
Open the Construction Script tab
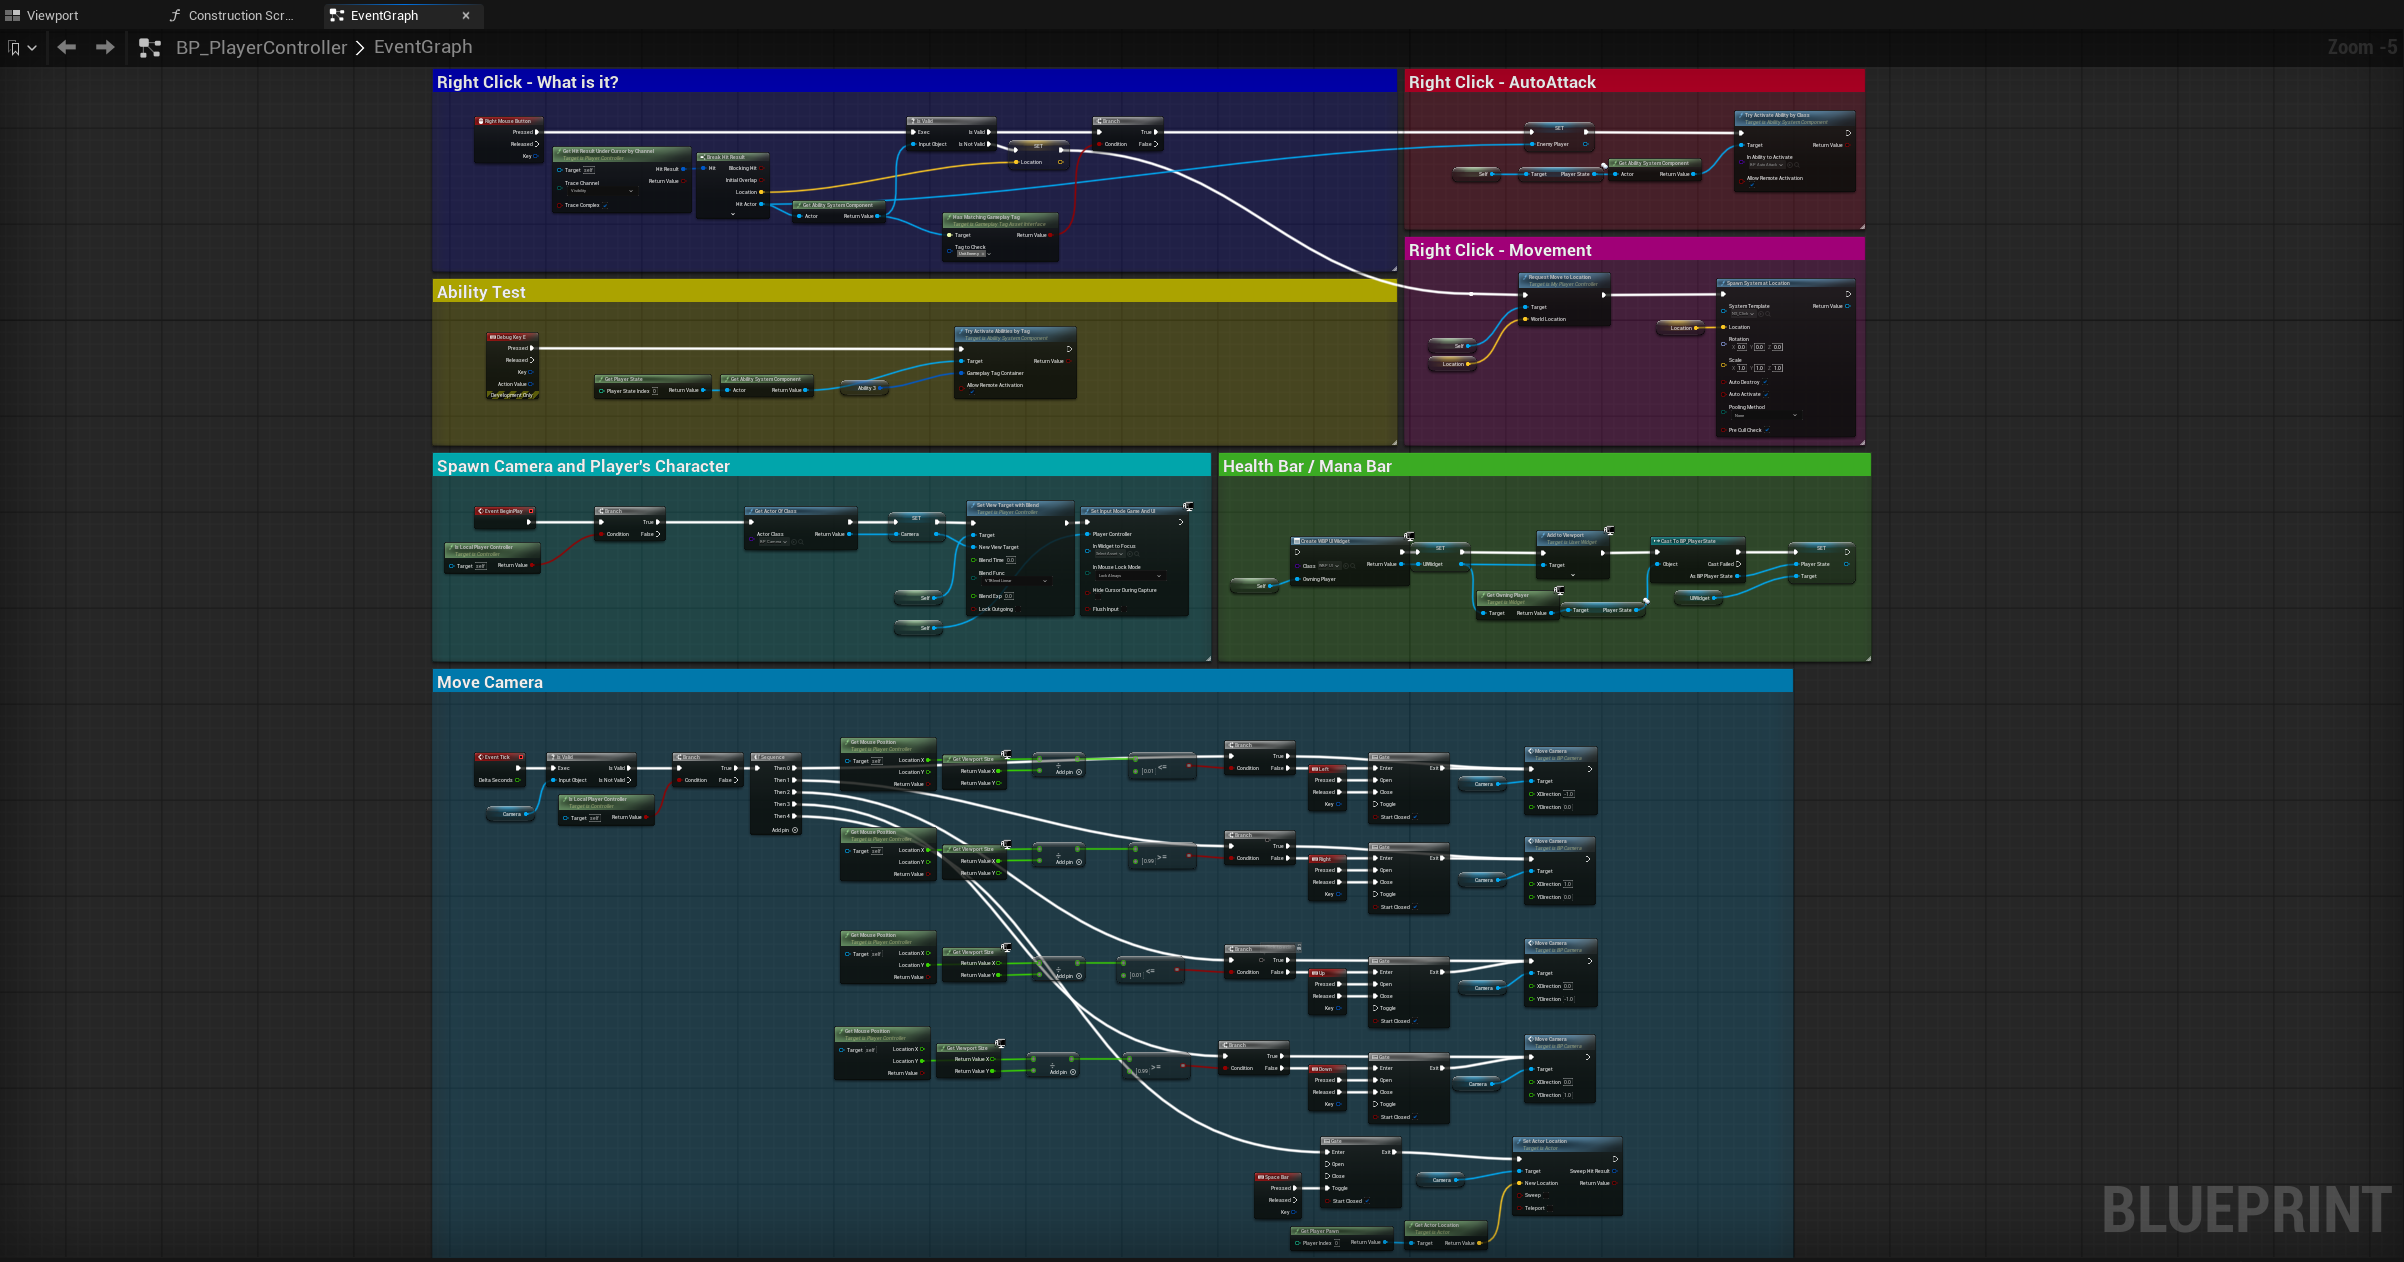click(232, 15)
